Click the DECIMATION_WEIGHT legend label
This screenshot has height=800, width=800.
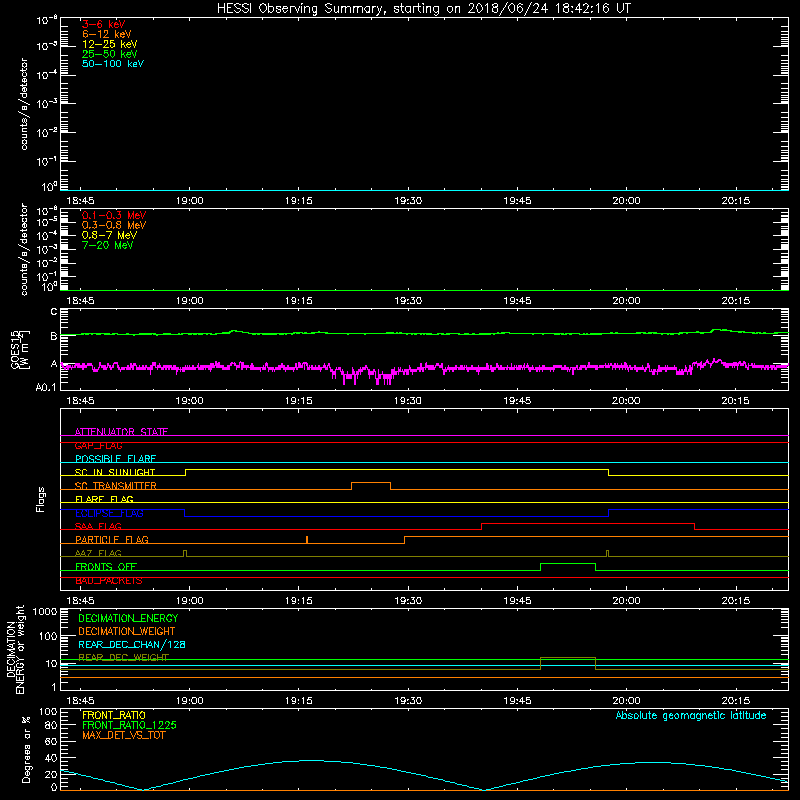[127, 631]
